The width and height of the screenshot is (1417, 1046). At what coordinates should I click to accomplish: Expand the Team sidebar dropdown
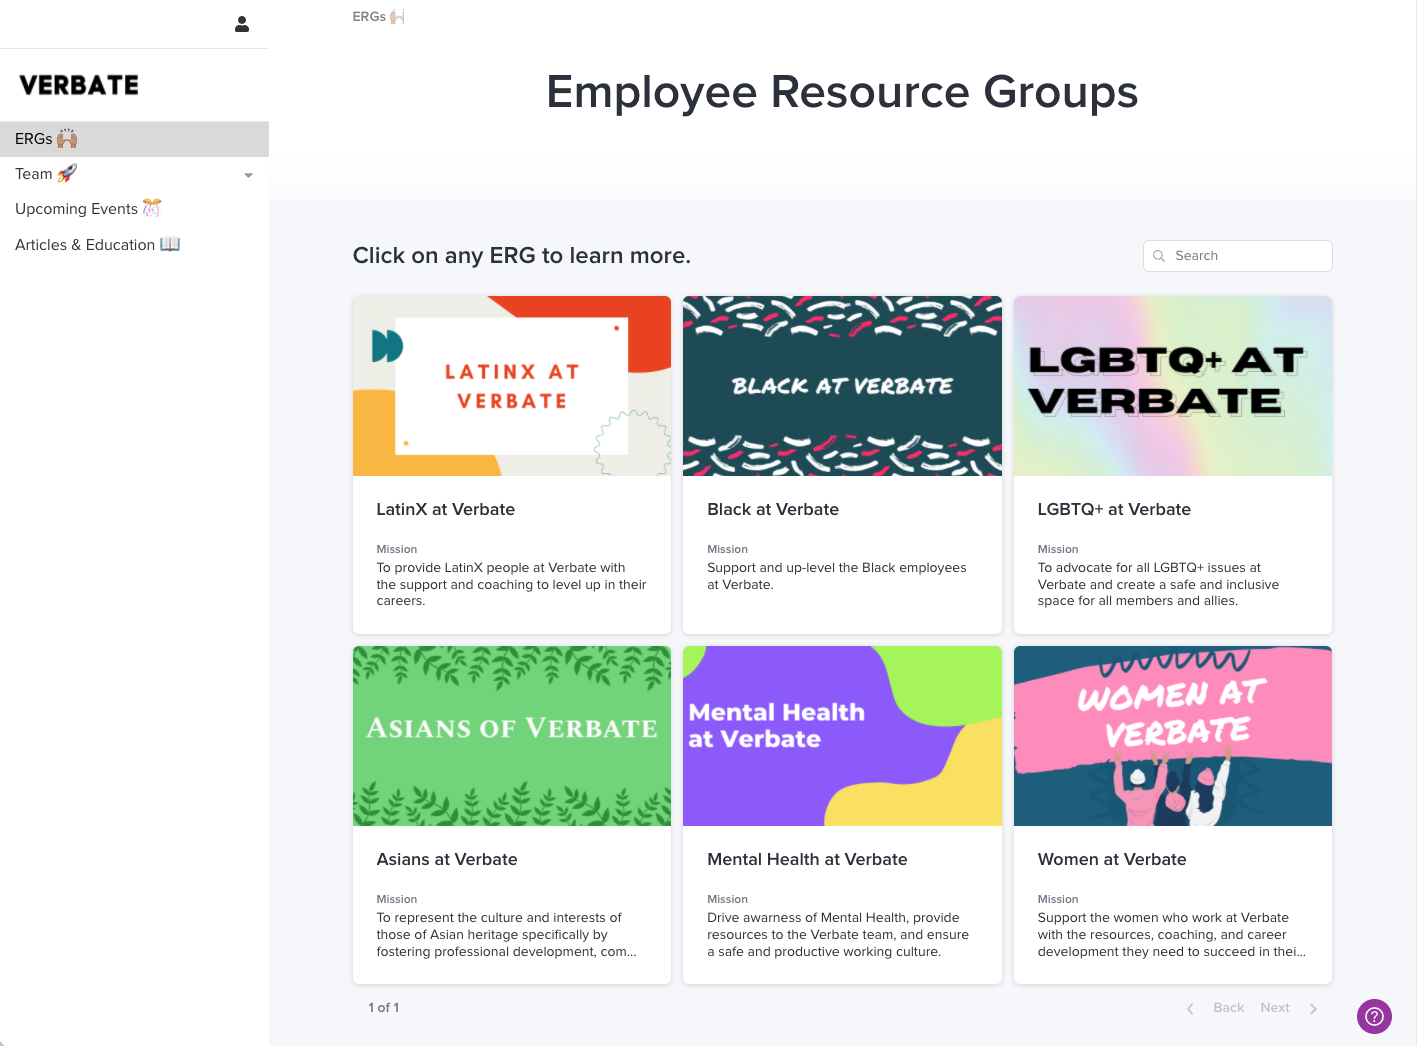pyautogui.click(x=248, y=174)
